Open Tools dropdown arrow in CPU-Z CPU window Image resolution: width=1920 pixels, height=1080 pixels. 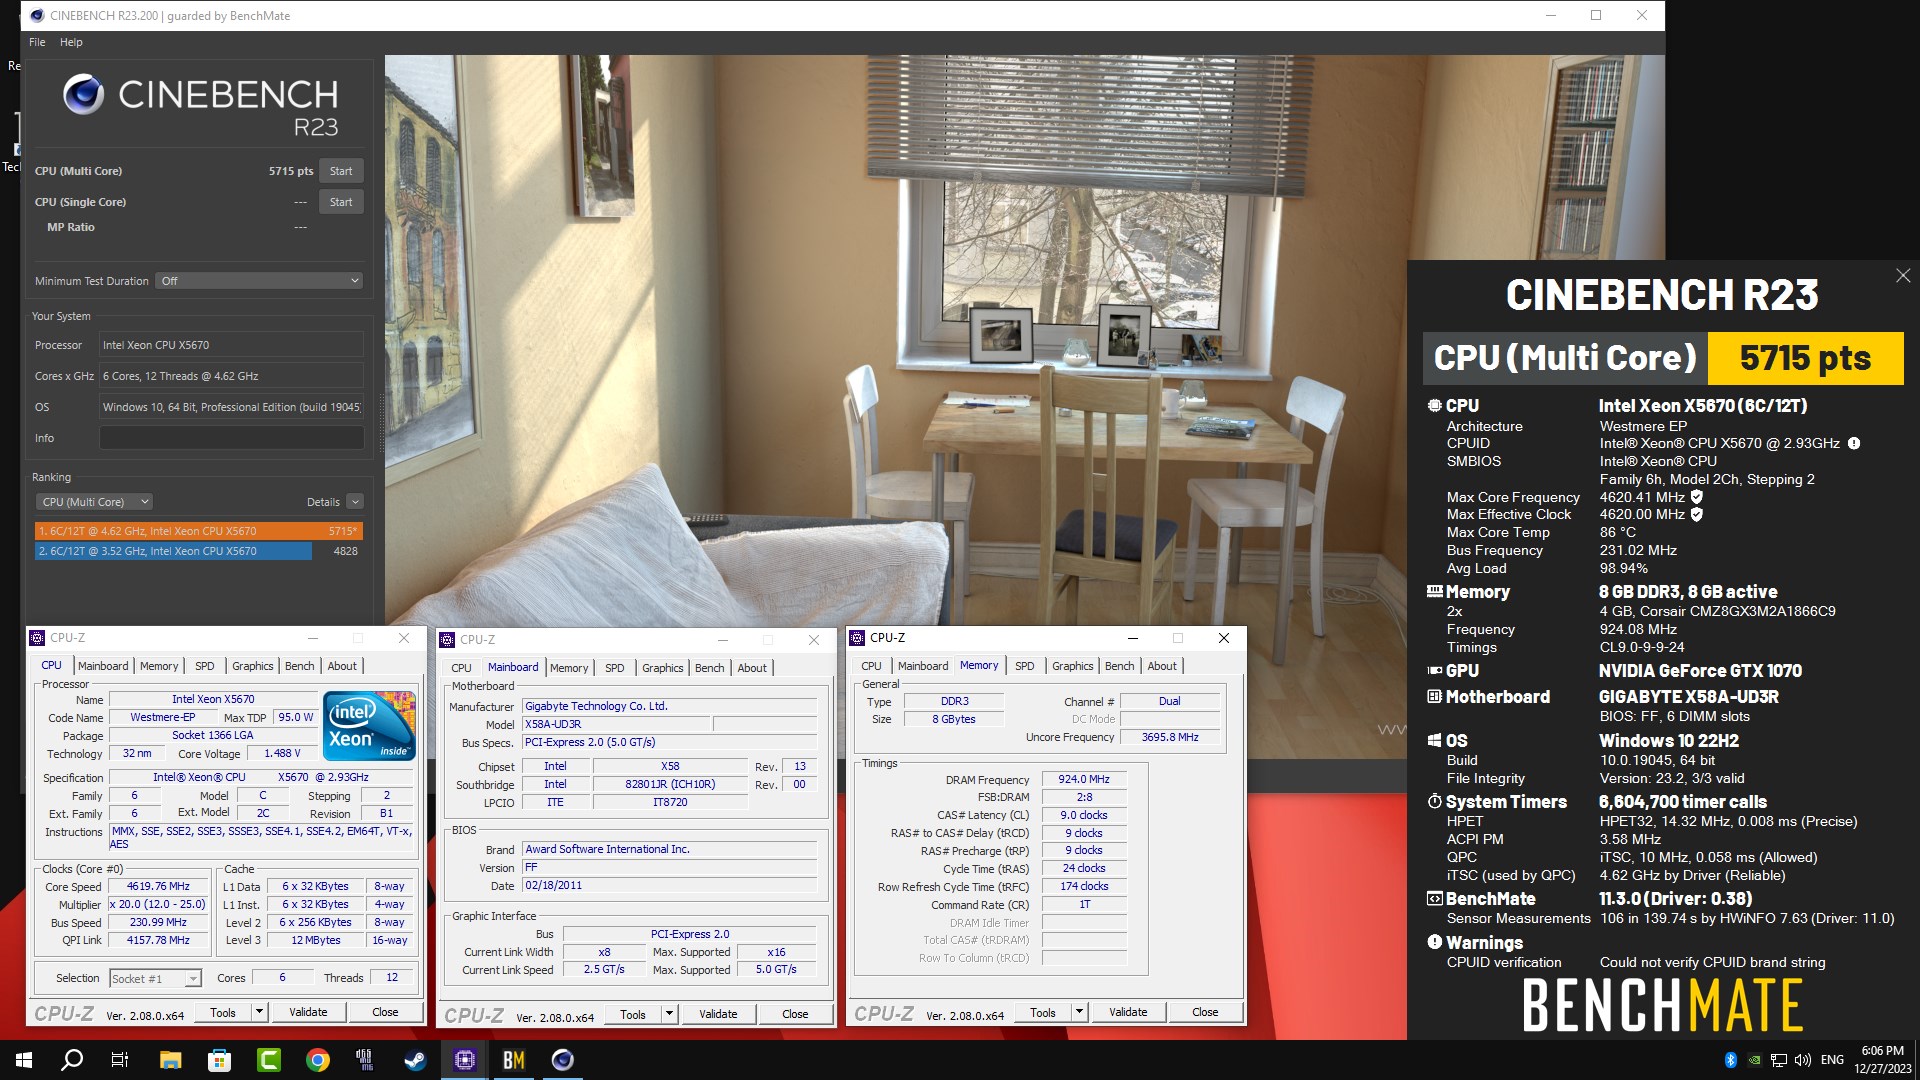coord(258,1012)
